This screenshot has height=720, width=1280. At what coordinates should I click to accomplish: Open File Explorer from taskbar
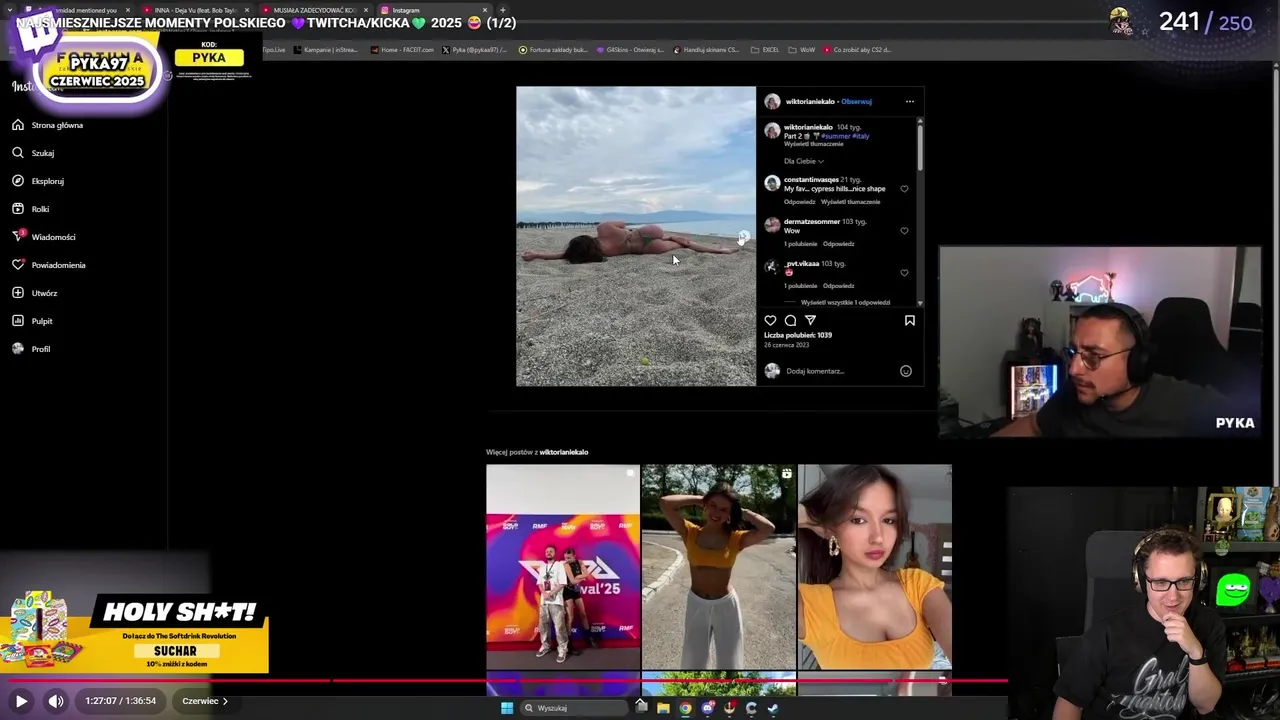coord(662,708)
